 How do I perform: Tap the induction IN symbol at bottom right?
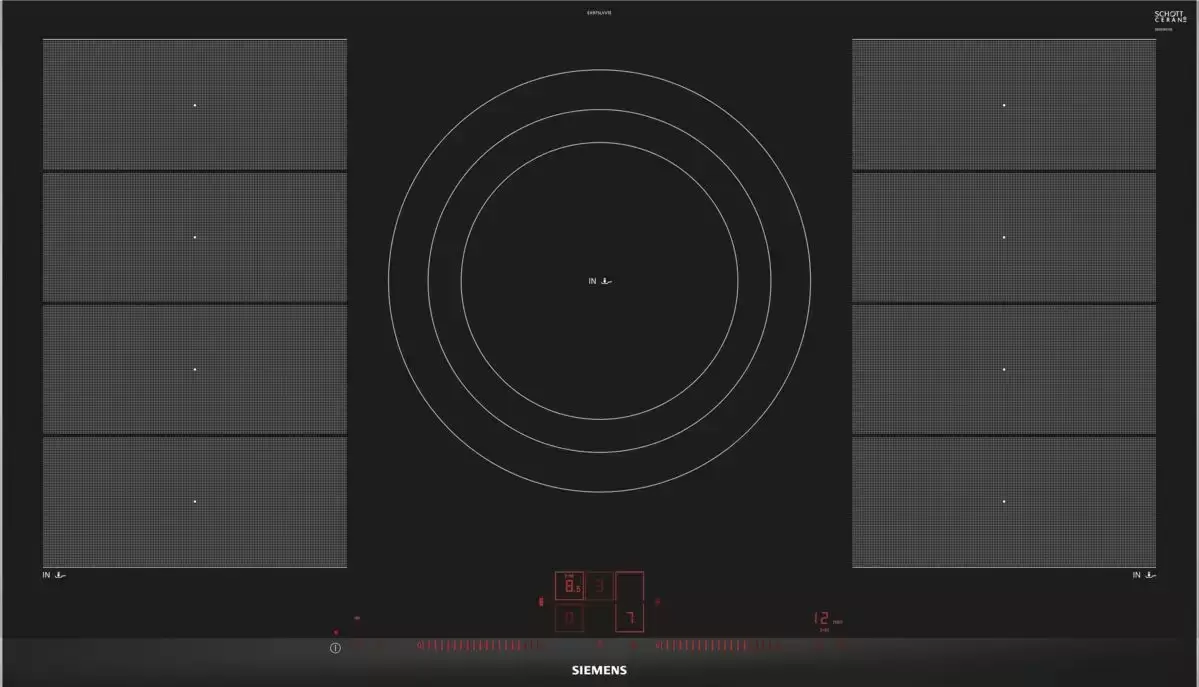[1144, 575]
